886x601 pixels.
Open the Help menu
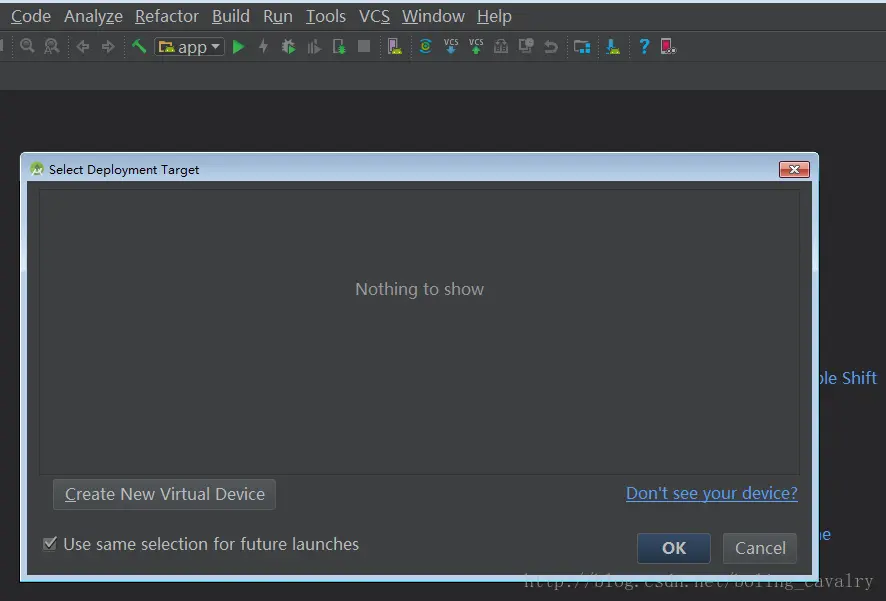pos(494,16)
